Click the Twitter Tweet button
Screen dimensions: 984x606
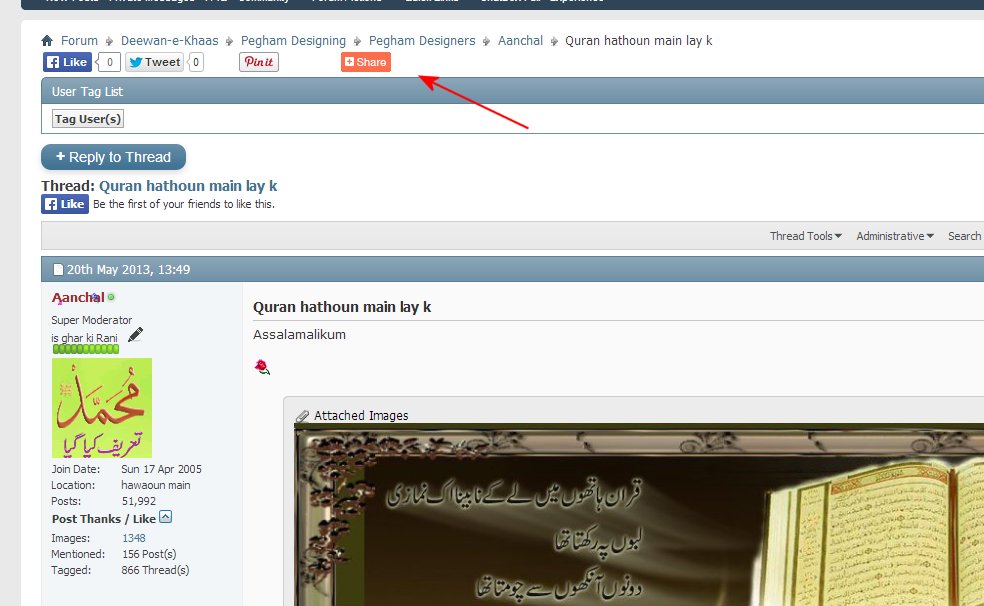154,62
